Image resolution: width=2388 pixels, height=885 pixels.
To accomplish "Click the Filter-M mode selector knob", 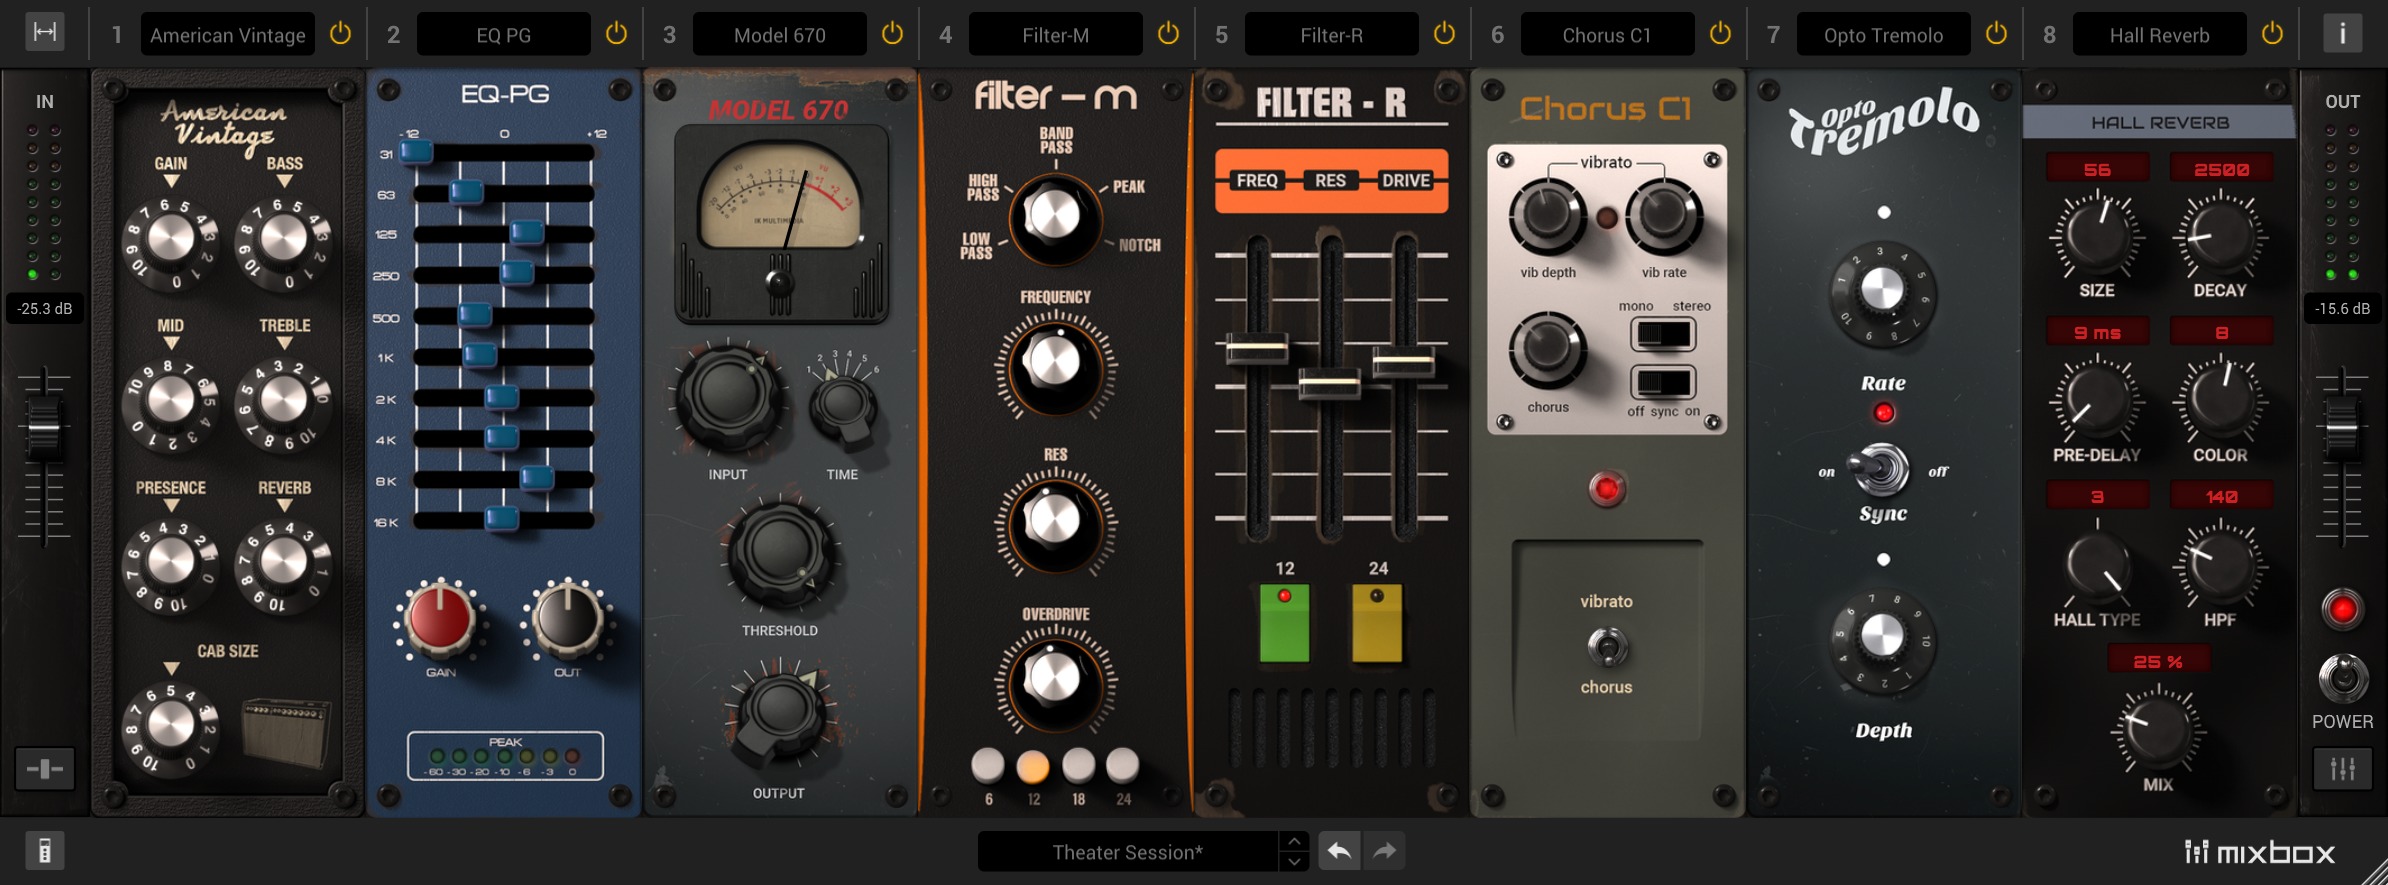I will pyautogui.click(x=1054, y=216).
